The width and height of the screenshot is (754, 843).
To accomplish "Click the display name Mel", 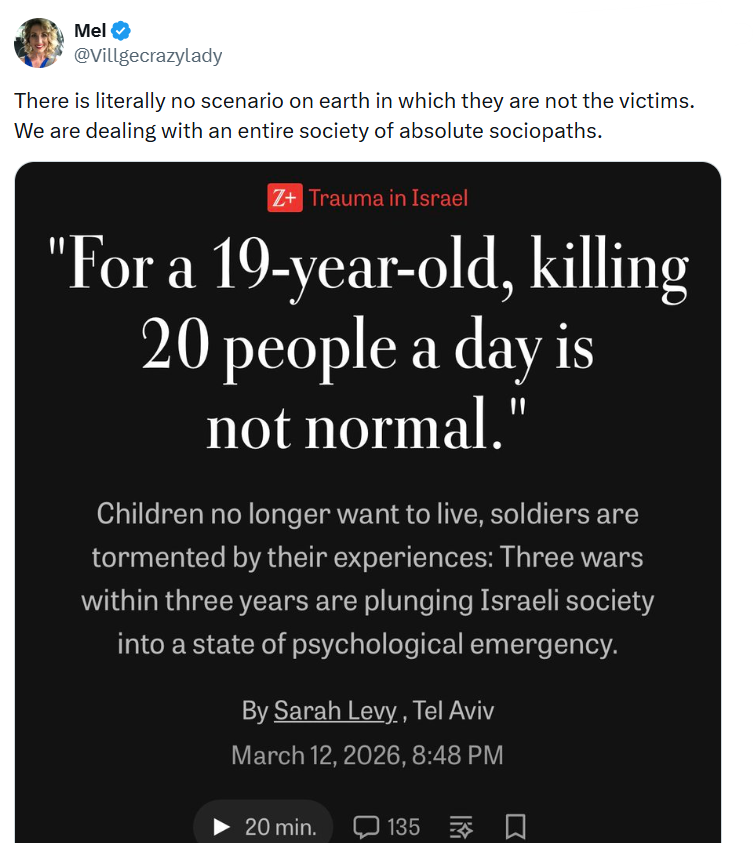I will coord(90,31).
